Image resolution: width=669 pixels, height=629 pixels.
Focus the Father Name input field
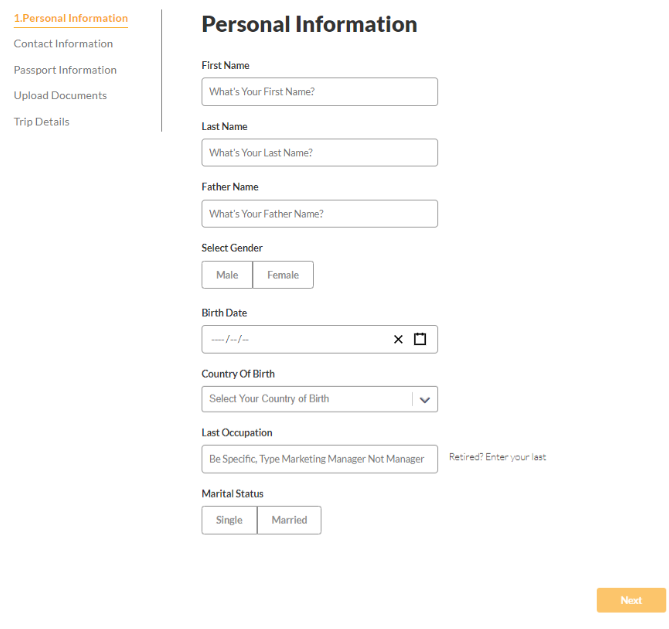tap(320, 214)
